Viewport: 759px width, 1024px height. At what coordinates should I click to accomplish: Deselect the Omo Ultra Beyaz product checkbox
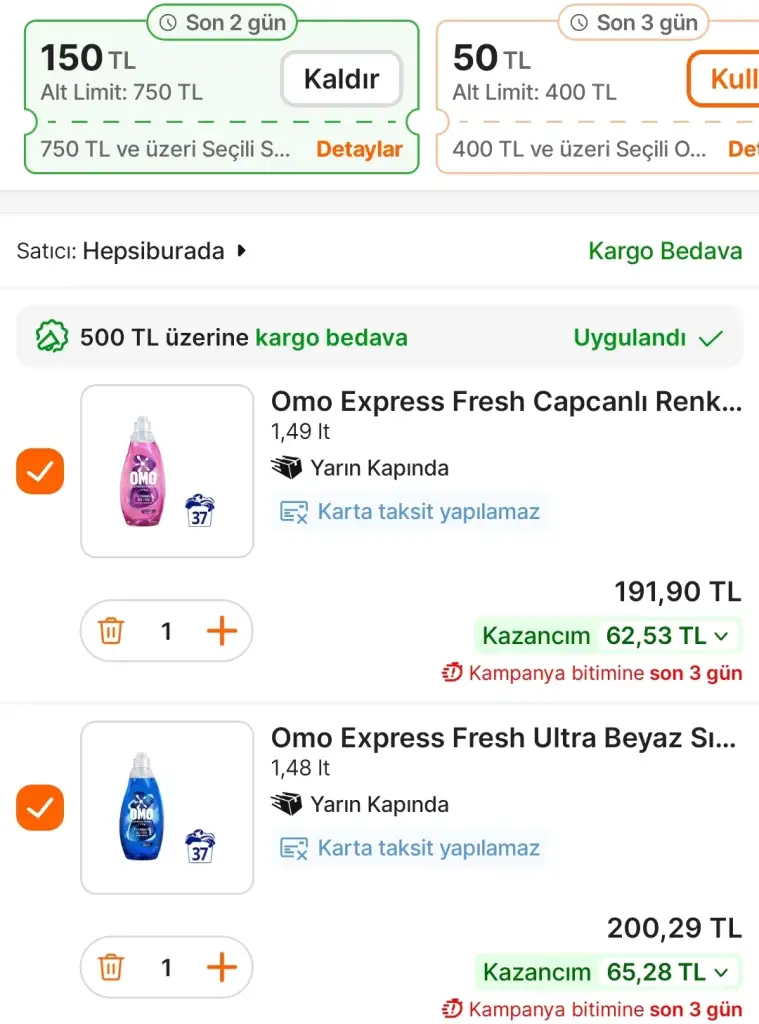point(40,808)
